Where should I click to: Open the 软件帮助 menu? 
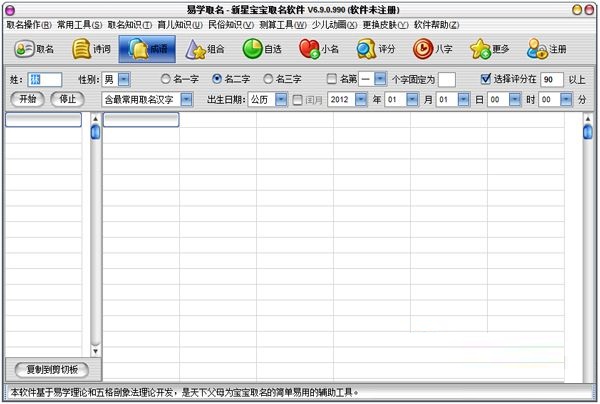tap(437, 25)
